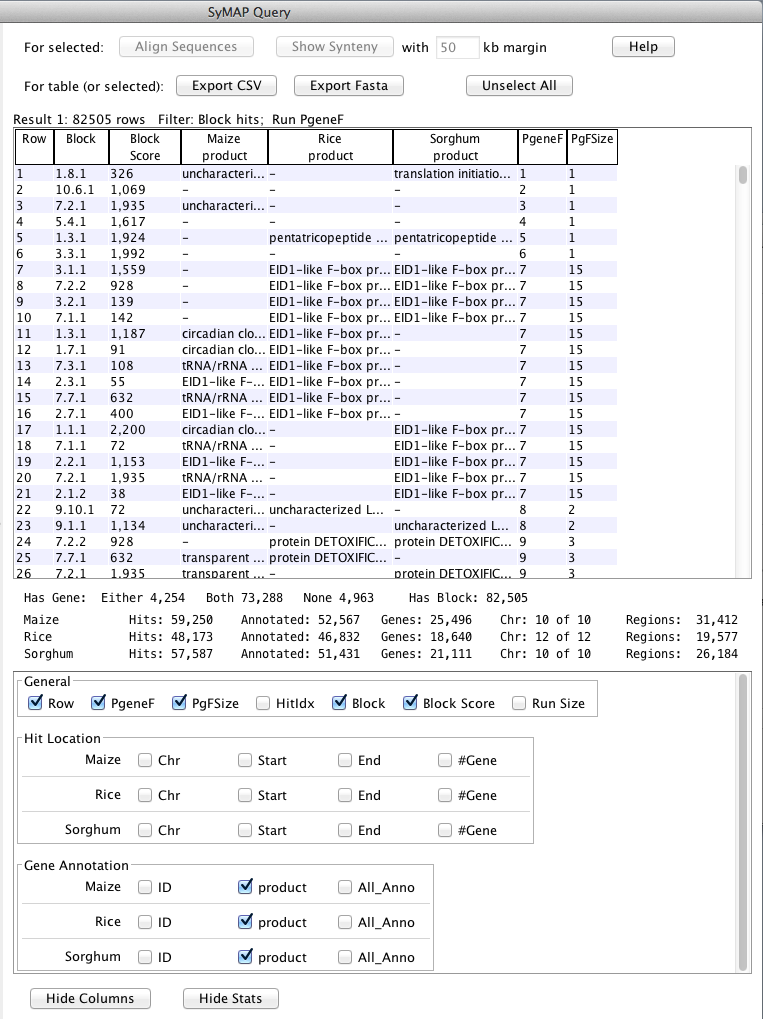Enable Sorghum Start hit location checkbox
Screen dimensions: 763x1019
click(244, 831)
